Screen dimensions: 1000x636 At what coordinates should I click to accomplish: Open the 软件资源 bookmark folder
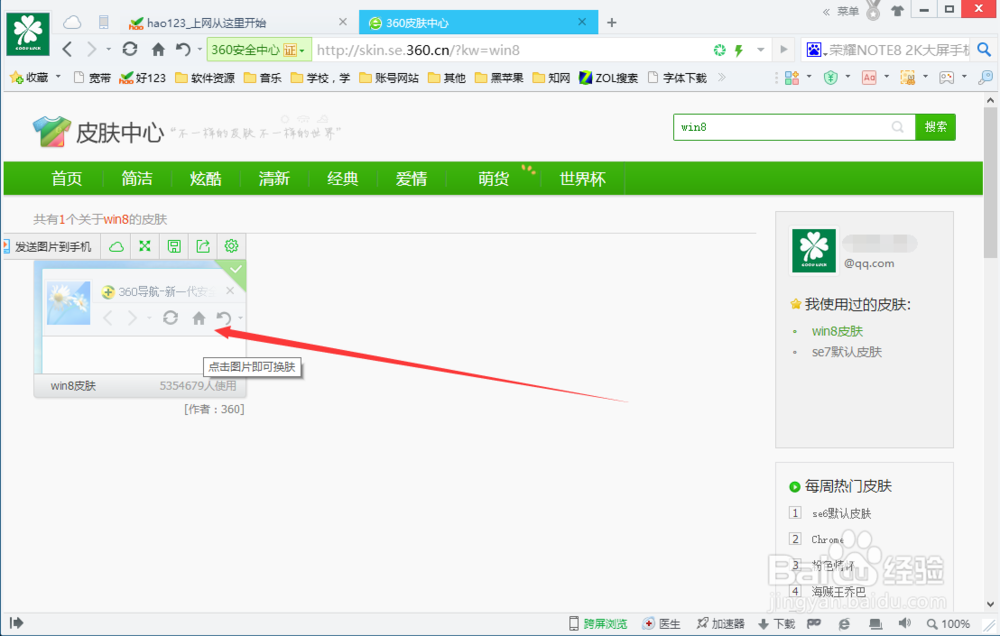tap(205, 78)
